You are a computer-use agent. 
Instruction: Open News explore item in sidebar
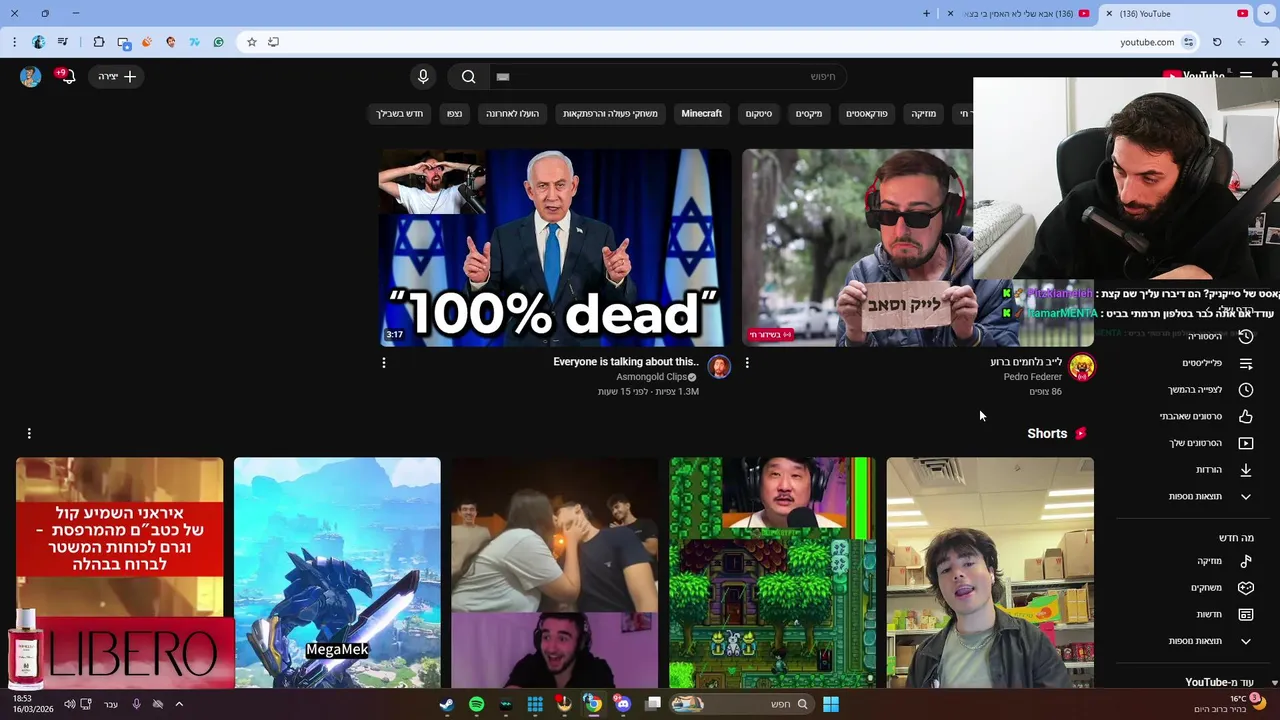pos(1224,614)
